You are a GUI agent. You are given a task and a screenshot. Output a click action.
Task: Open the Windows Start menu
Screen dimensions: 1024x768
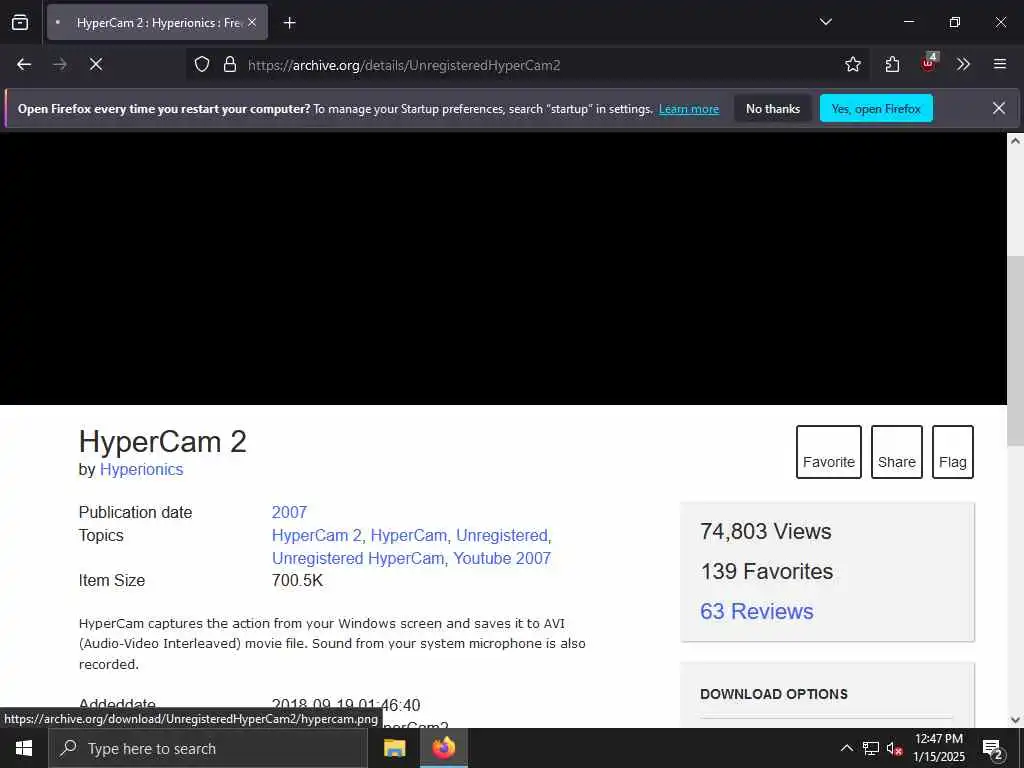[24, 748]
